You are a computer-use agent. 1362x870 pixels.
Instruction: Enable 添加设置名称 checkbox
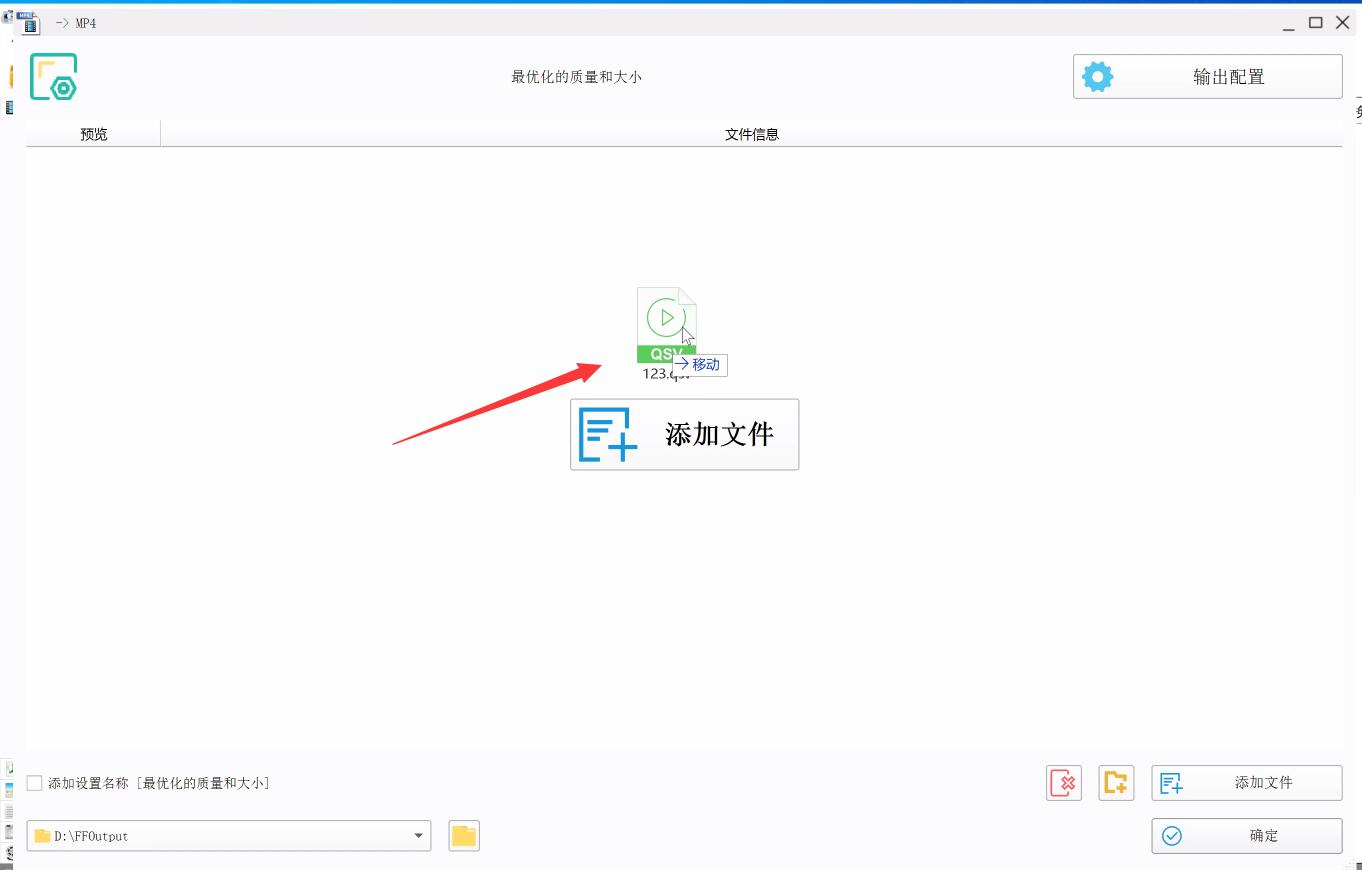point(35,783)
